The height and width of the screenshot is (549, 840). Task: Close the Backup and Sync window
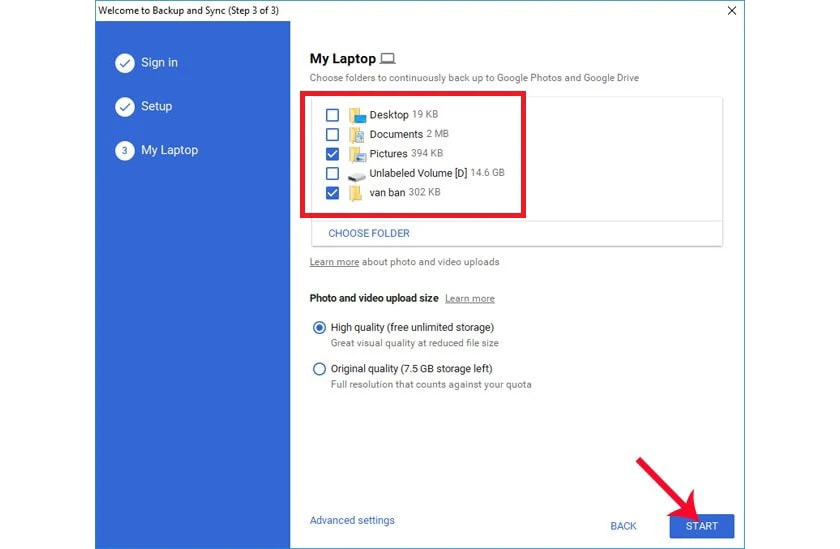pos(732,11)
